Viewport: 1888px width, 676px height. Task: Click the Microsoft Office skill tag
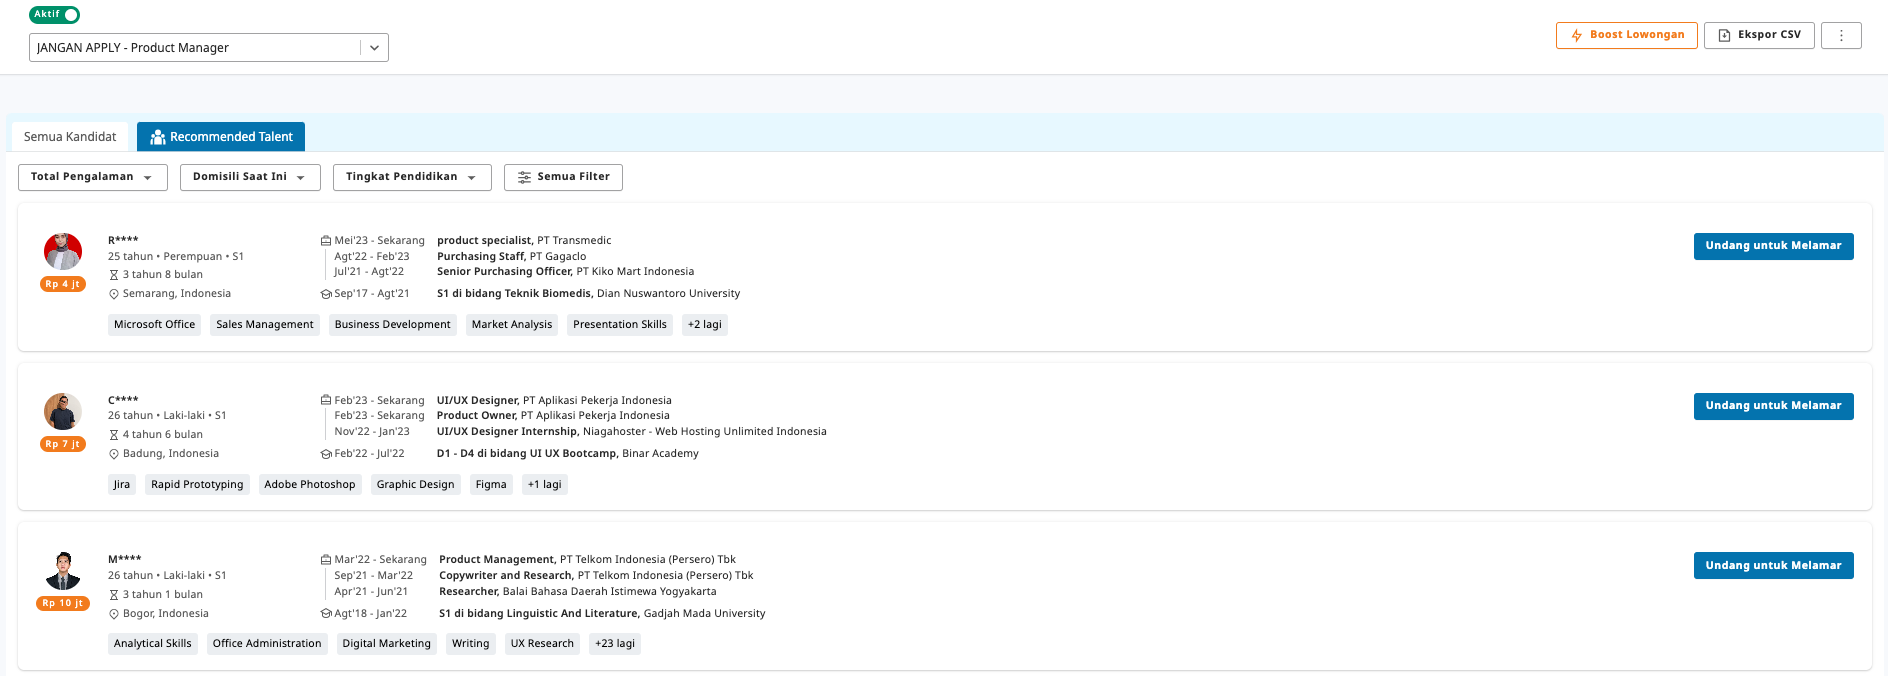click(154, 325)
